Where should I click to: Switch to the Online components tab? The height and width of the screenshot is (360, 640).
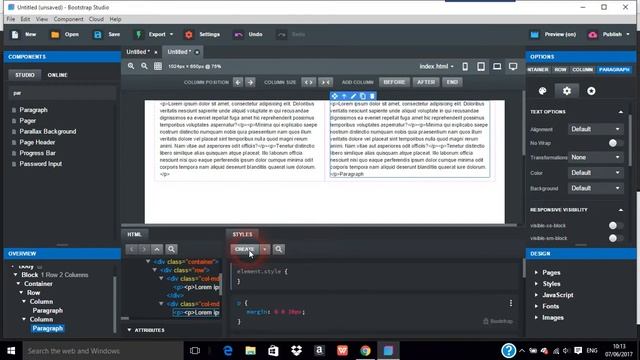[58, 75]
